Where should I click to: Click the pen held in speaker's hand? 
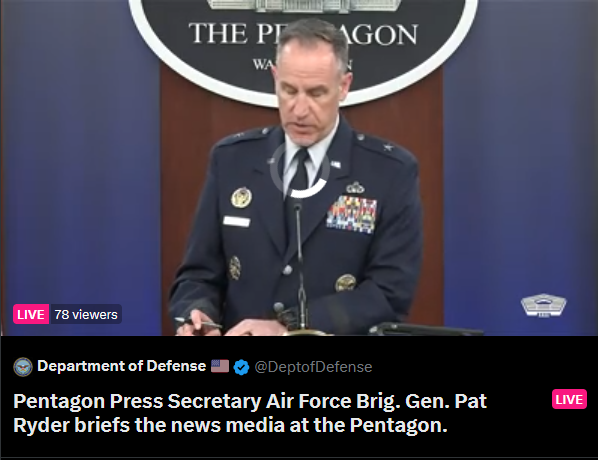pyautogui.click(x=198, y=323)
